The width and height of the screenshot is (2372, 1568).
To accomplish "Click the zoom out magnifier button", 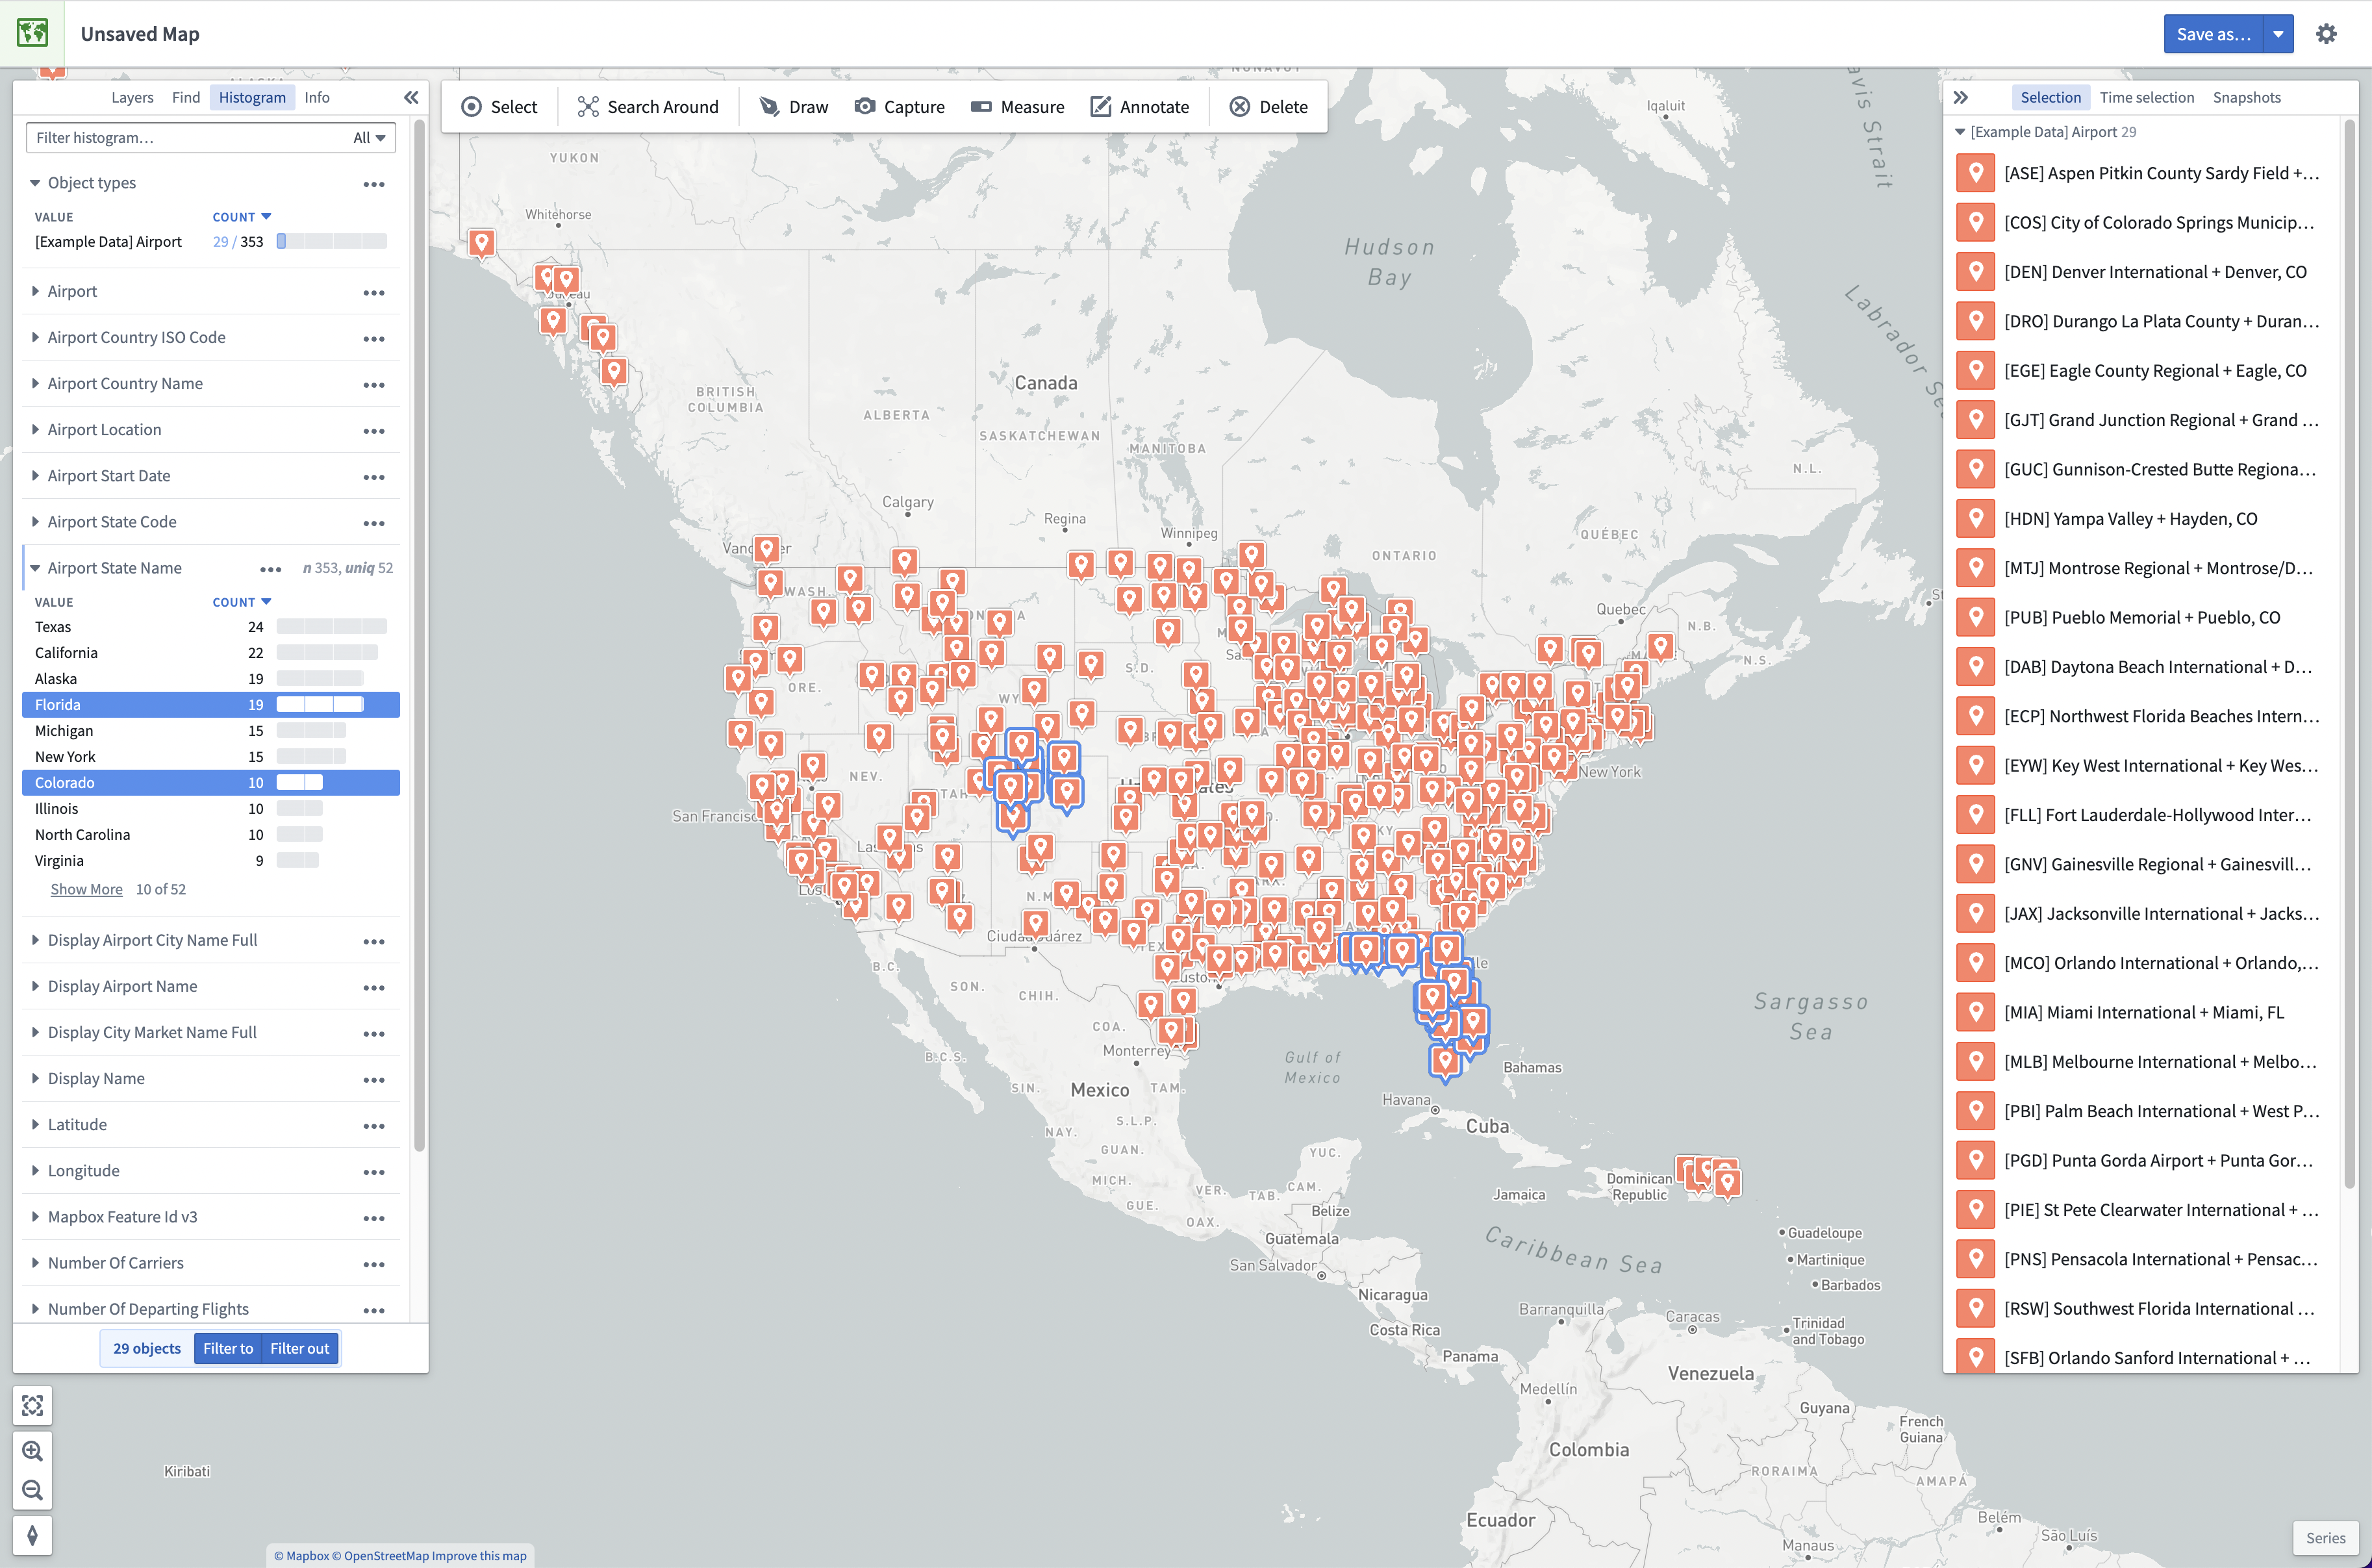I will click(x=32, y=1490).
